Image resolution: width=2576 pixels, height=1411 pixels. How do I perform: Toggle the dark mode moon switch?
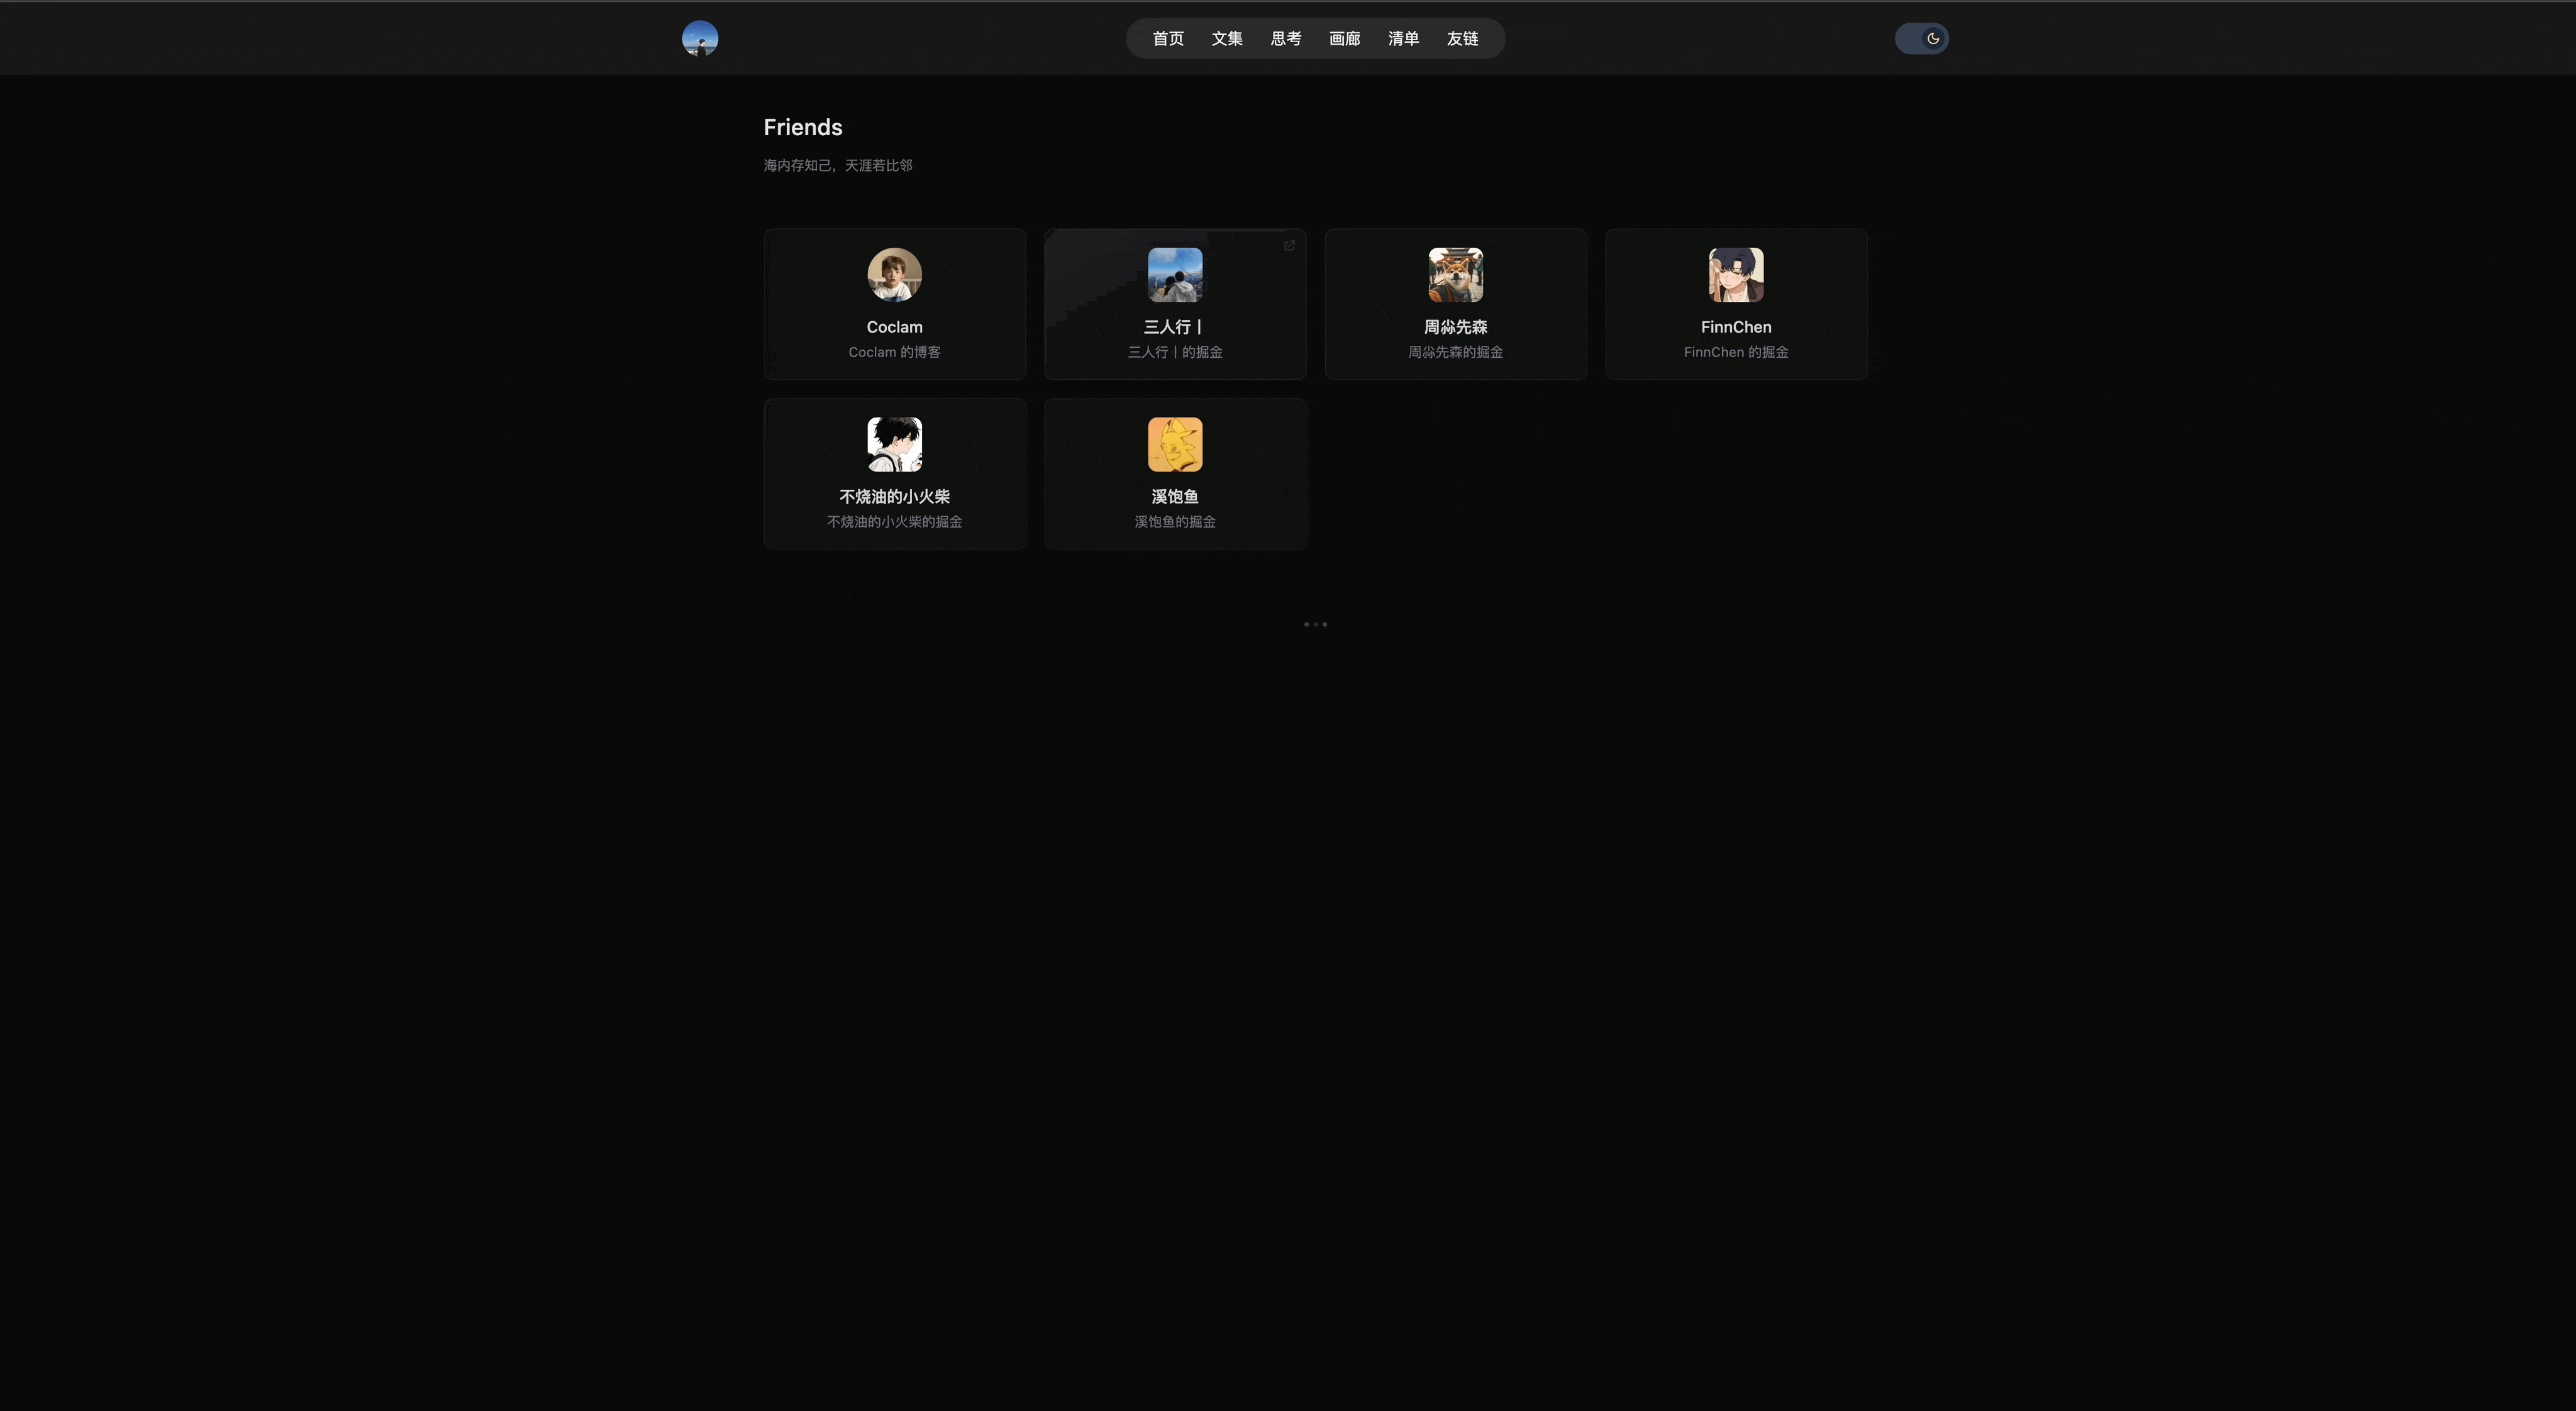coord(1921,38)
